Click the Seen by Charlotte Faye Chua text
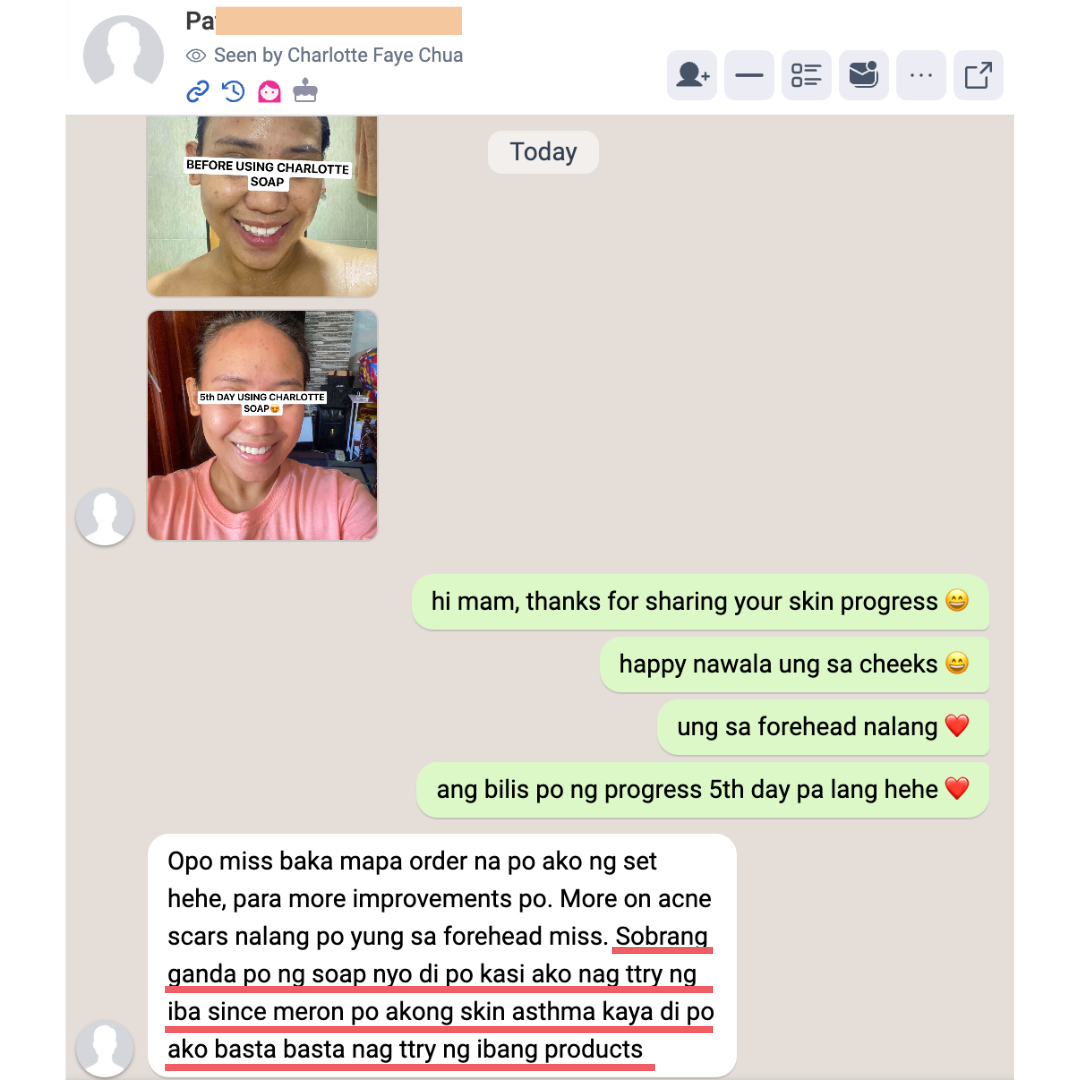This screenshot has width=1080, height=1080. click(338, 55)
